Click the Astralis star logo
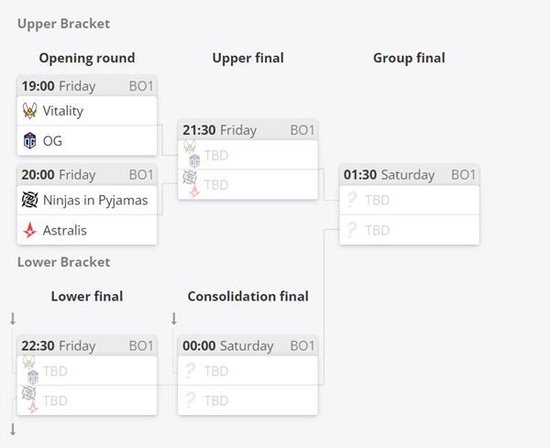 click(30, 230)
